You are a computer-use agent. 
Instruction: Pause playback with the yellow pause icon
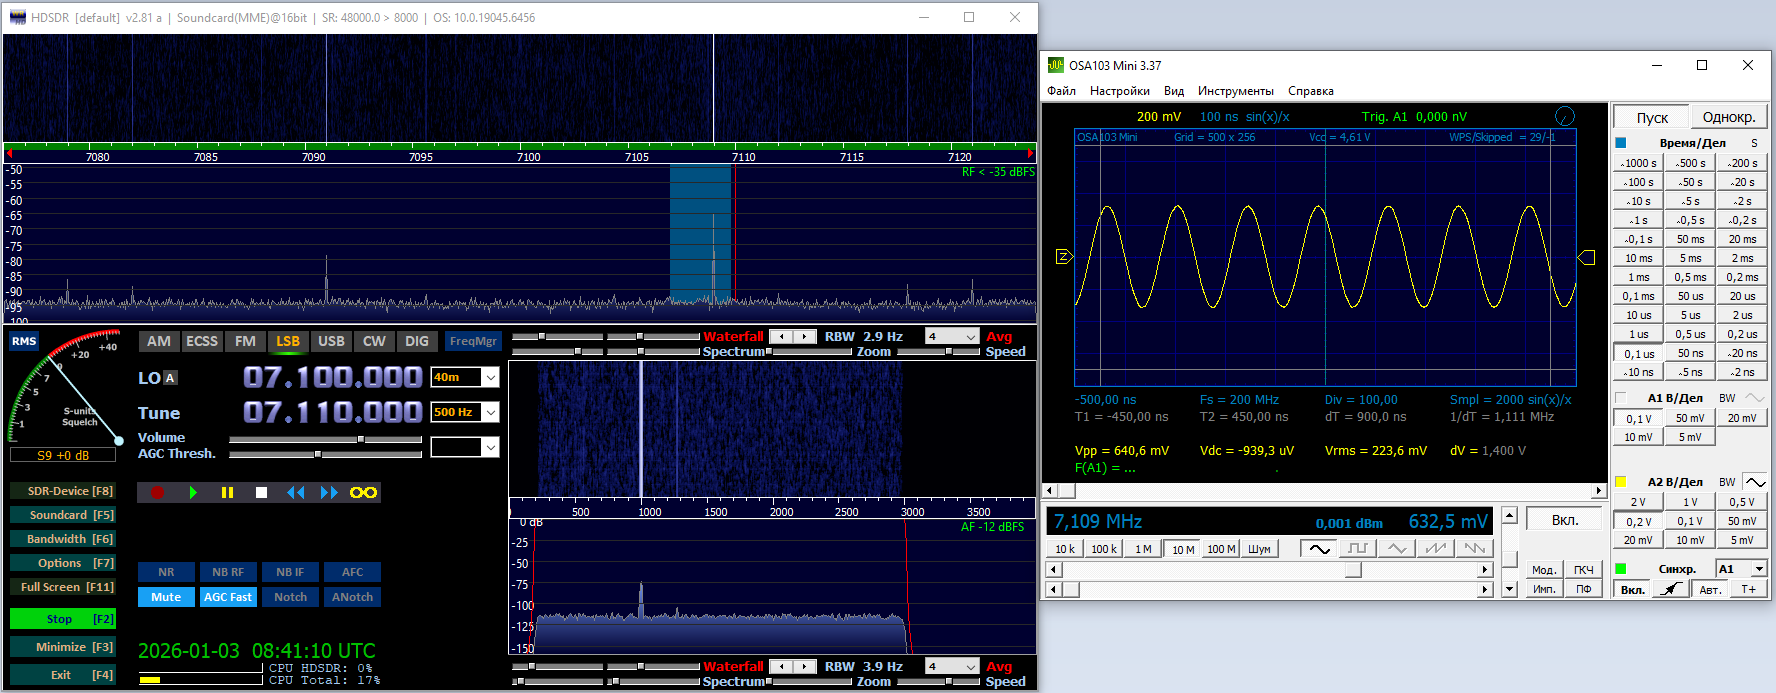[227, 492]
